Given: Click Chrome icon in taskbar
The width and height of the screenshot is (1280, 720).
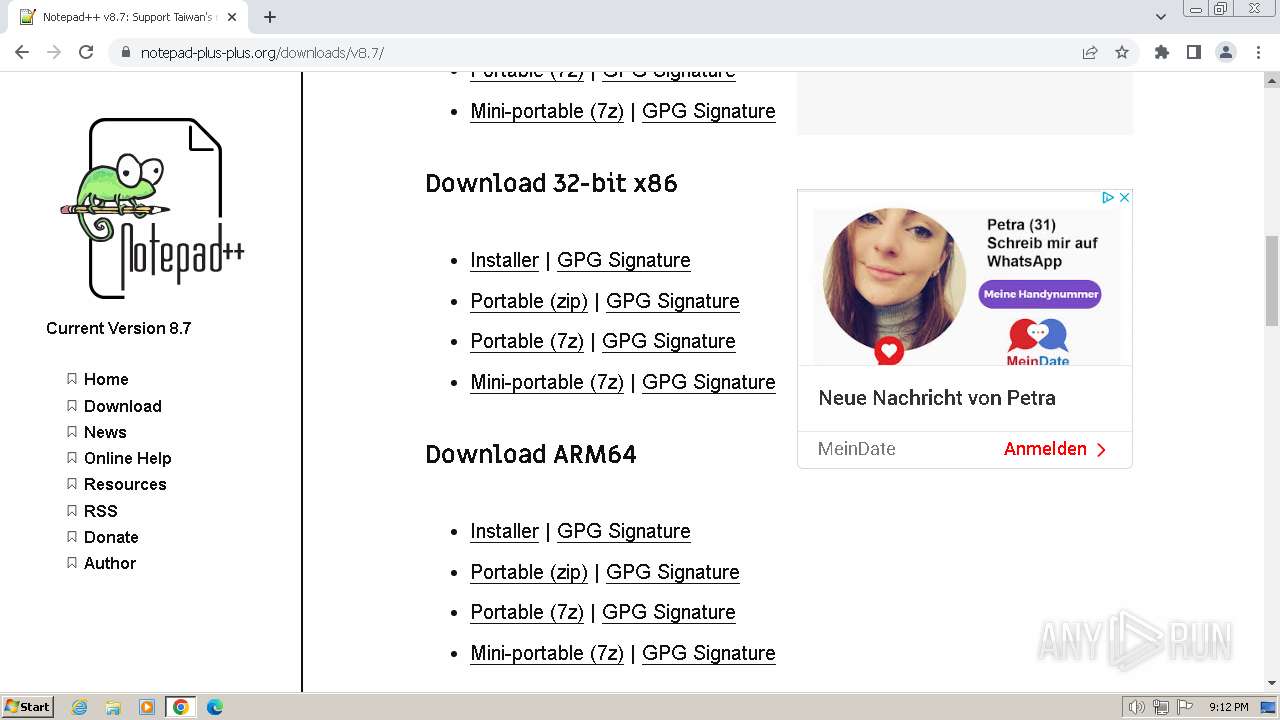Looking at the screenshot, I should pyautogui.click(x=181, y=707).
